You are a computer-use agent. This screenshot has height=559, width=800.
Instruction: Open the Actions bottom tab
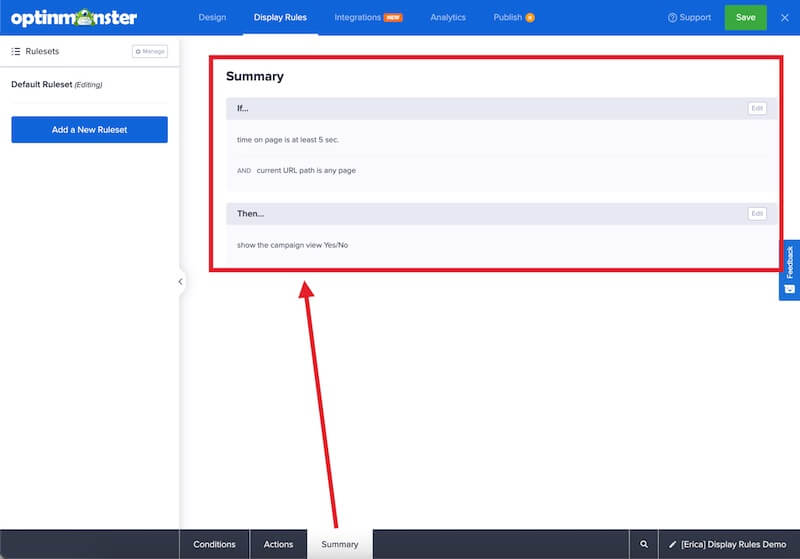pyautogui.click(x=278, y=544)
